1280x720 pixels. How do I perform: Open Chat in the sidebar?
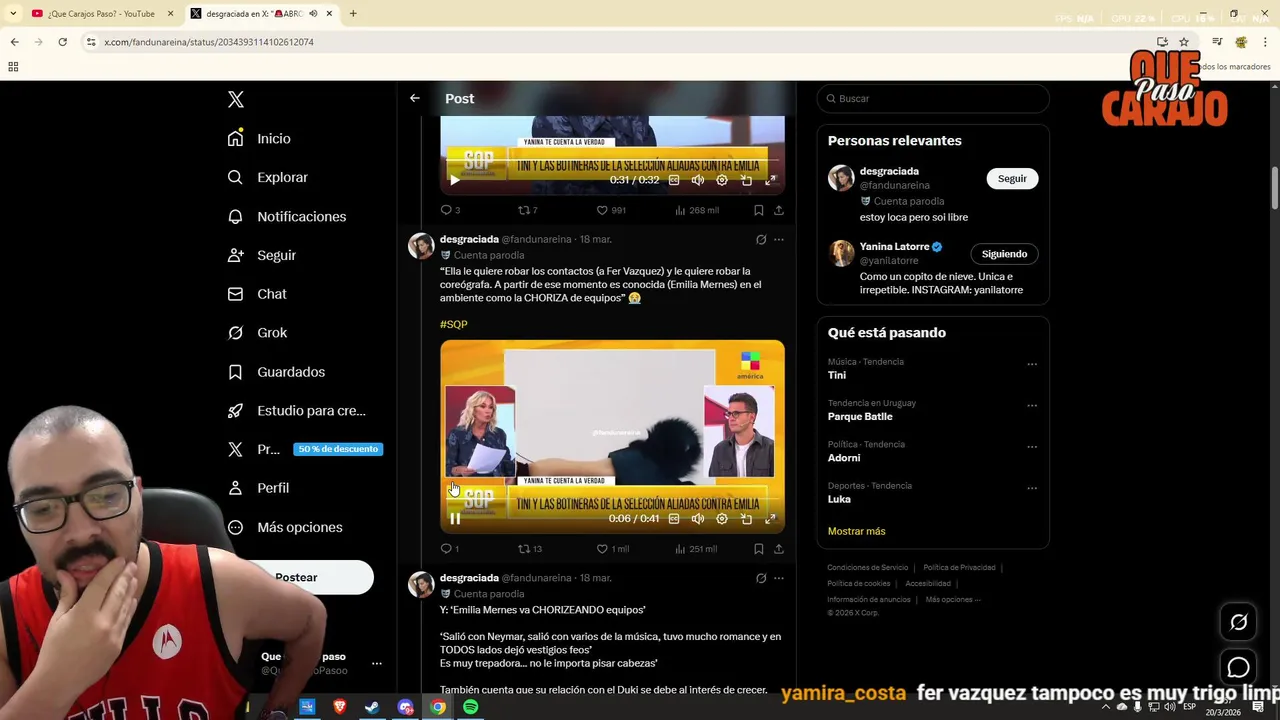click(256, 294)
